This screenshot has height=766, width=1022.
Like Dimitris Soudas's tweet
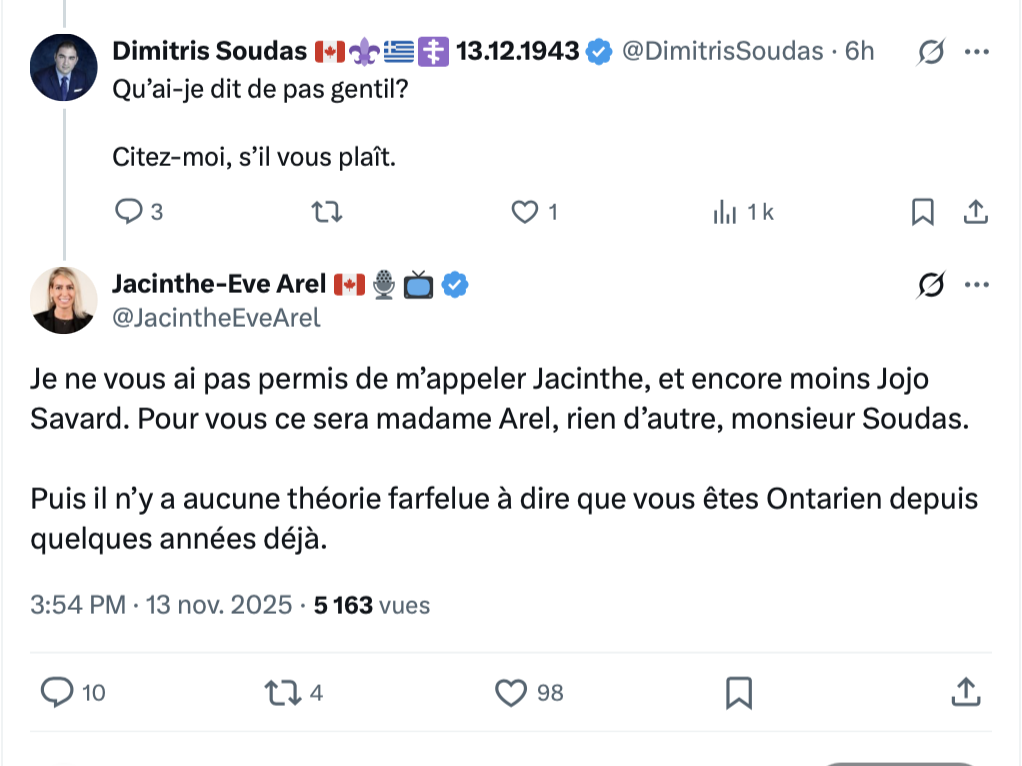[525, 211]
